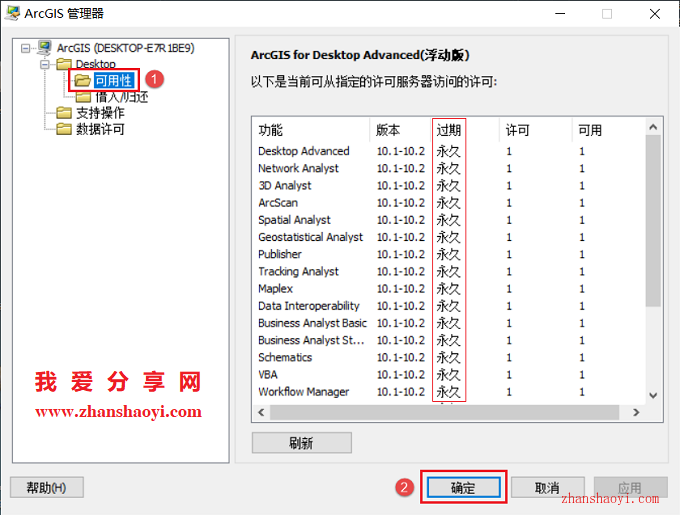Click the list scroll down arrow
Viewport: 680px width, 515px height.
653,395
